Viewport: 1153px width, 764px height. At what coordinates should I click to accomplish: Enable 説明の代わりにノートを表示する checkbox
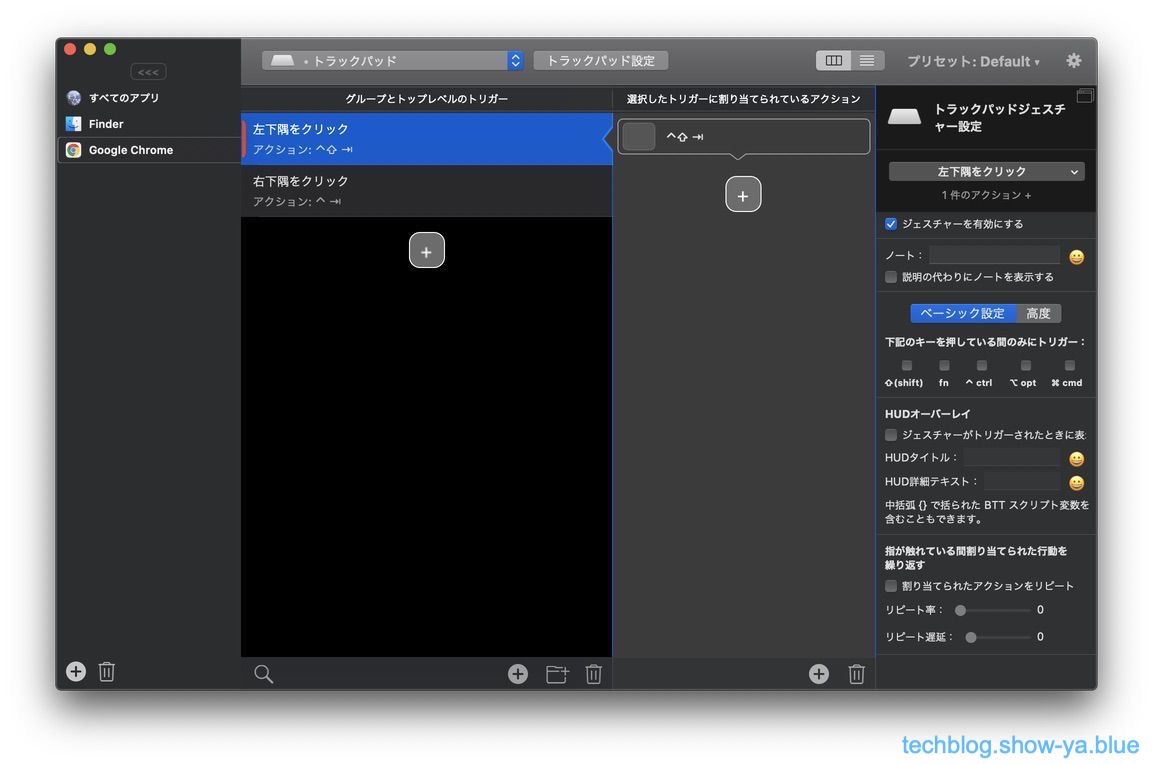click(891, 277)
